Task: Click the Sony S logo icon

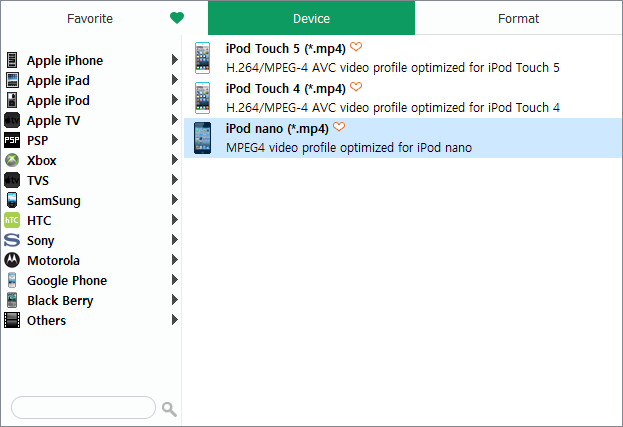Action: 12,240
